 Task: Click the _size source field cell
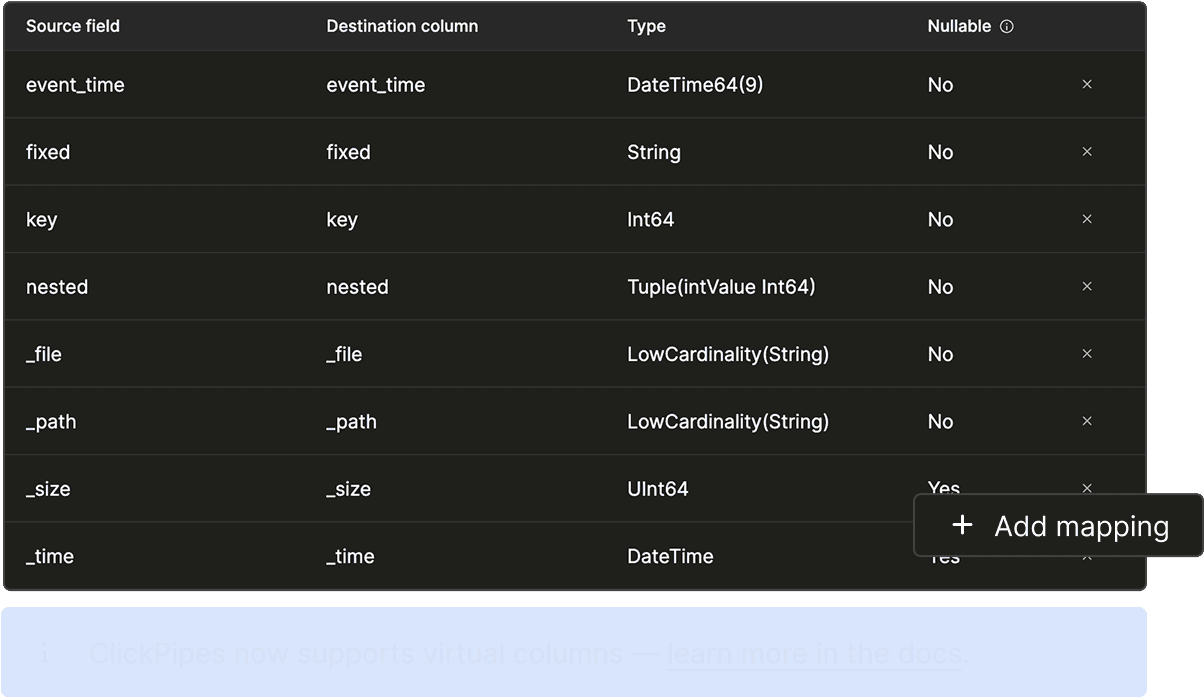click(48, 489)
